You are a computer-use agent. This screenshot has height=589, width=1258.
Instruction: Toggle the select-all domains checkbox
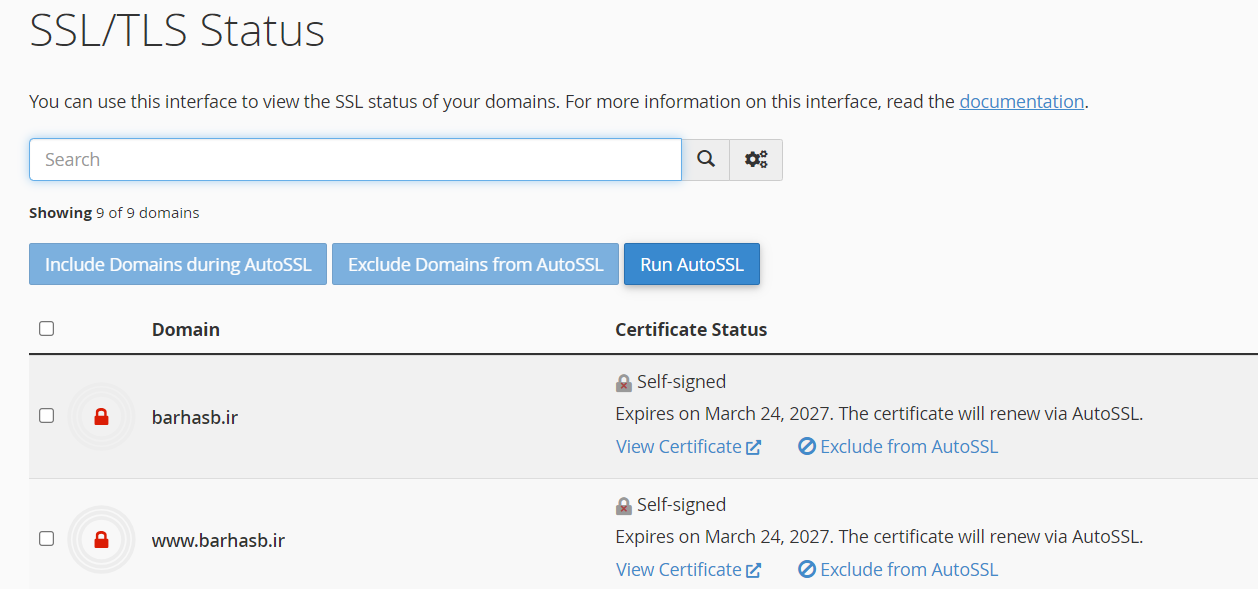point(47,329)
